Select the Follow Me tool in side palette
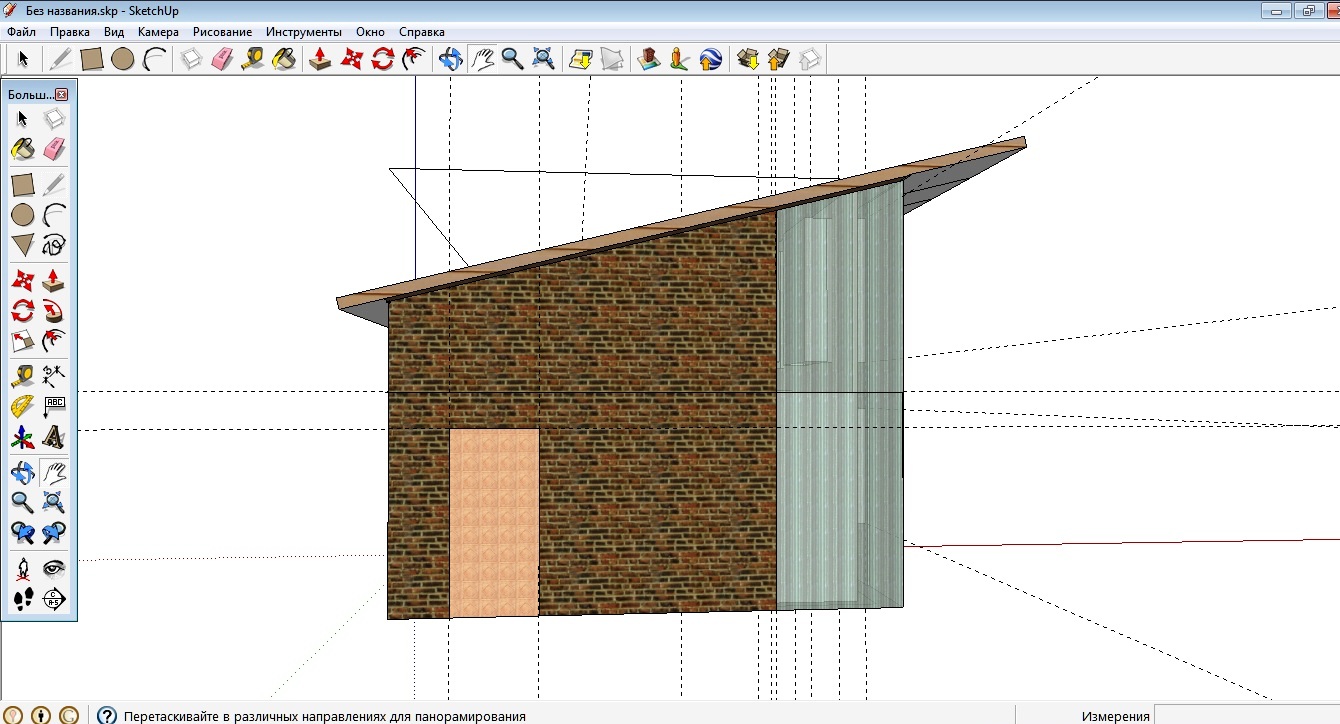Screen dimensions: 1340x724 click(x=54, y=311)
